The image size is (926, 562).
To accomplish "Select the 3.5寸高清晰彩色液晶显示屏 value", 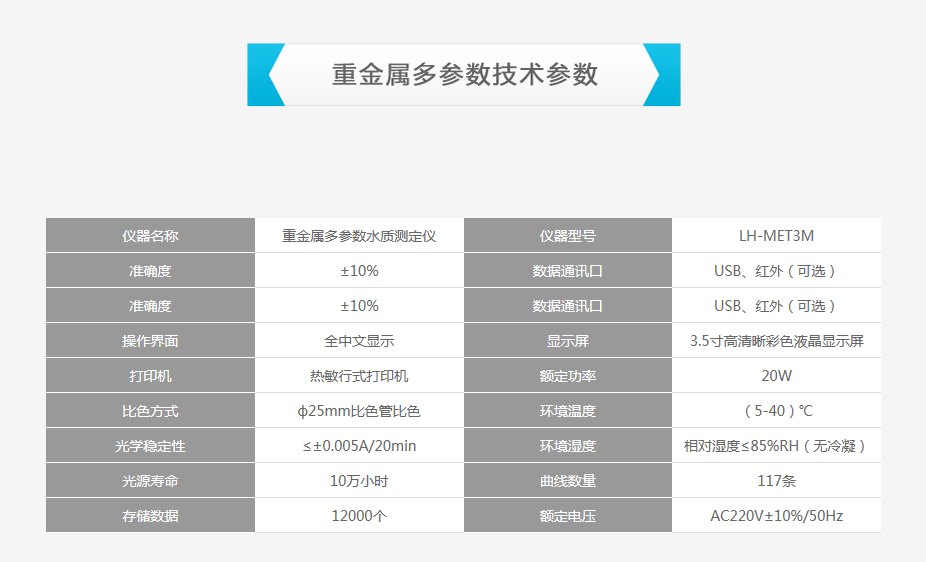I will (x=777, y=341).
